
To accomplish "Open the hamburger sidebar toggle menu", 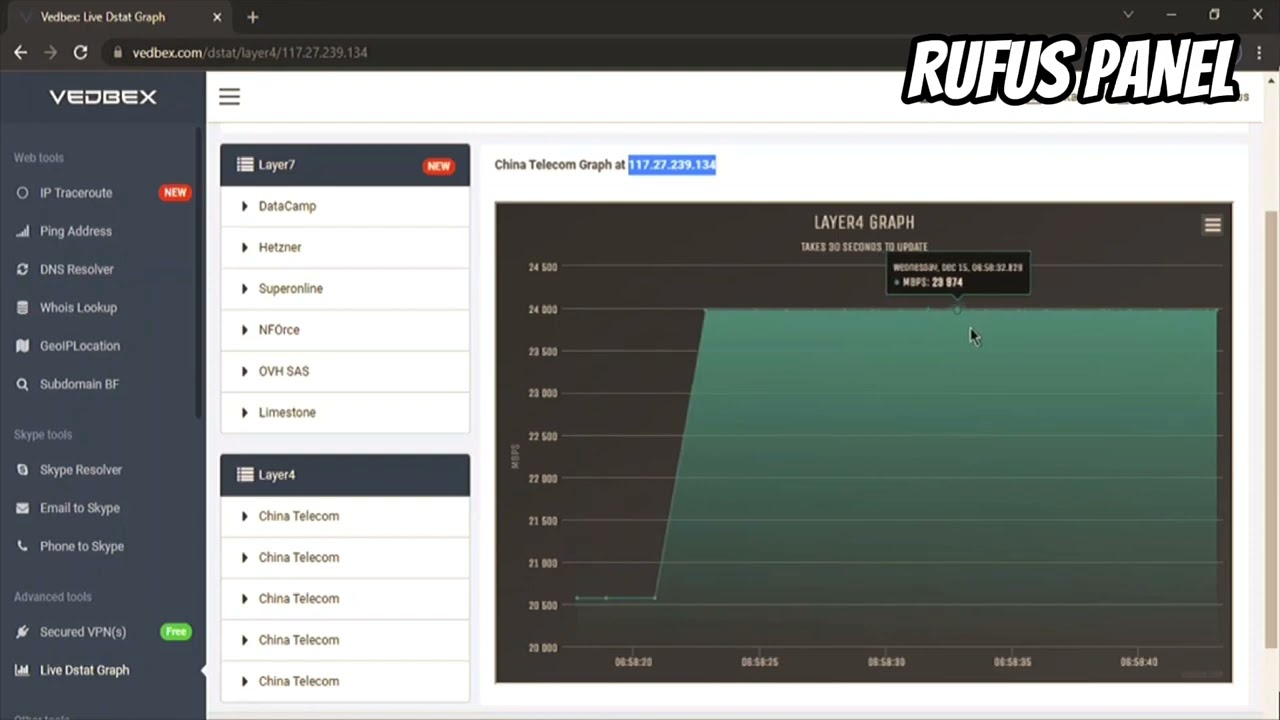I will tap(229, 97).
